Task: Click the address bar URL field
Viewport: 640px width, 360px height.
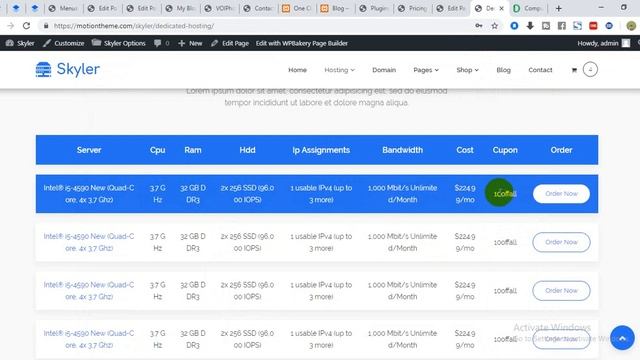Action: click(261, 26)
